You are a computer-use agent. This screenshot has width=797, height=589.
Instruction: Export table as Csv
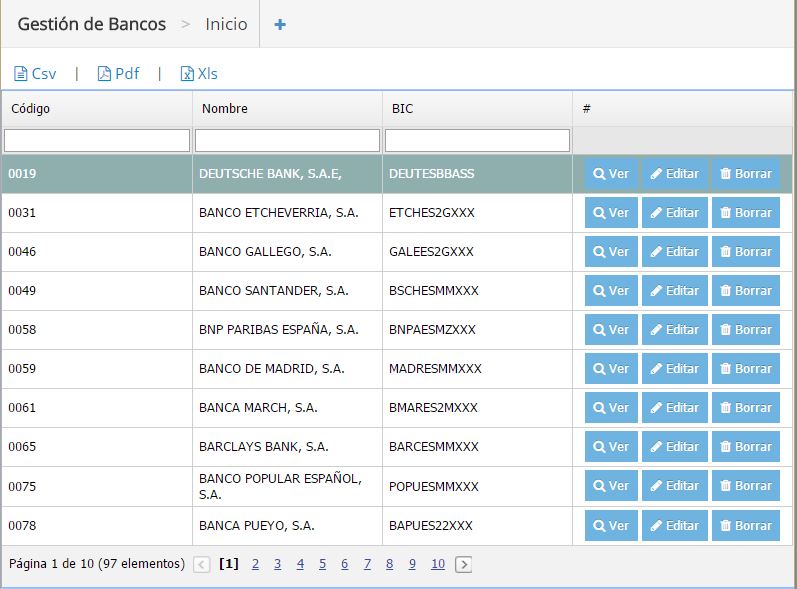35,74
